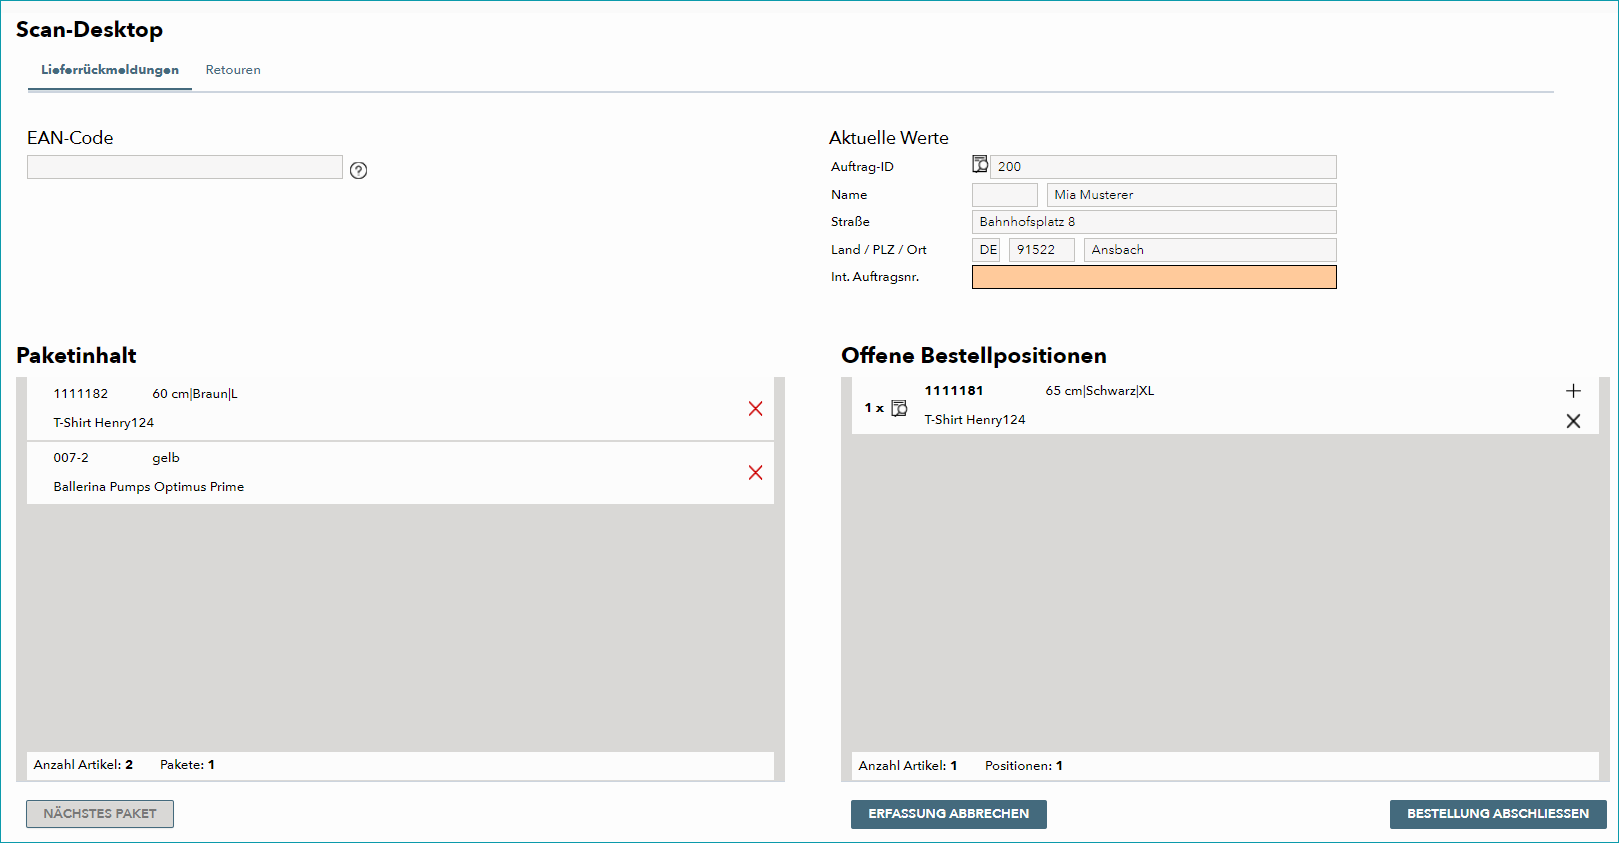Viewport: 1619px width, 843px height.
Task: Click the help icon next to EAN-Code field
Action: (x=359, y=170)
